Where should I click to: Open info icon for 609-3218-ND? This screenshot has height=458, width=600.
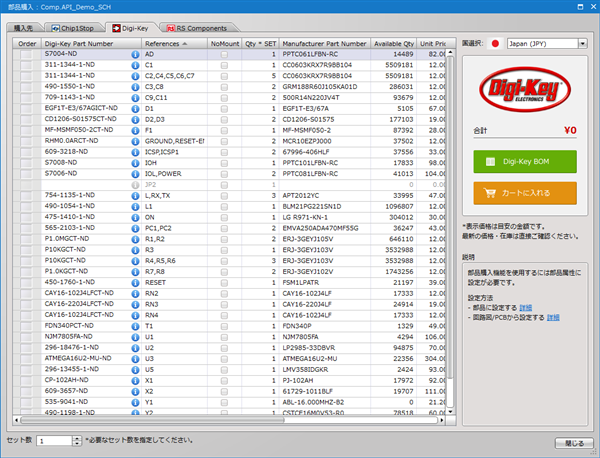tap(135, 152)
